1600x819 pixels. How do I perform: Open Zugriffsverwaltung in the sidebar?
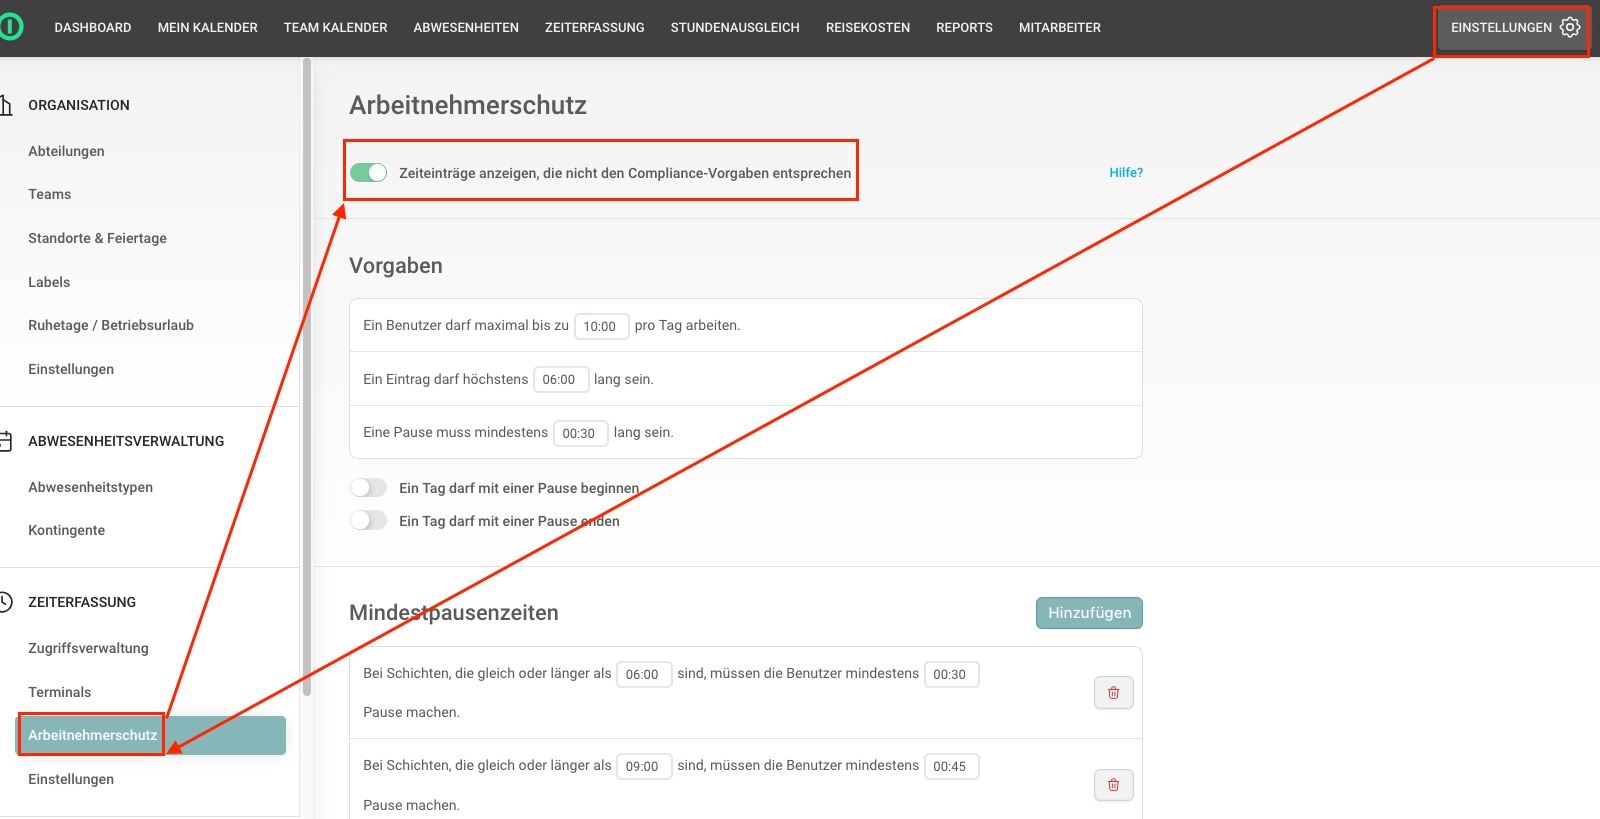88,648
